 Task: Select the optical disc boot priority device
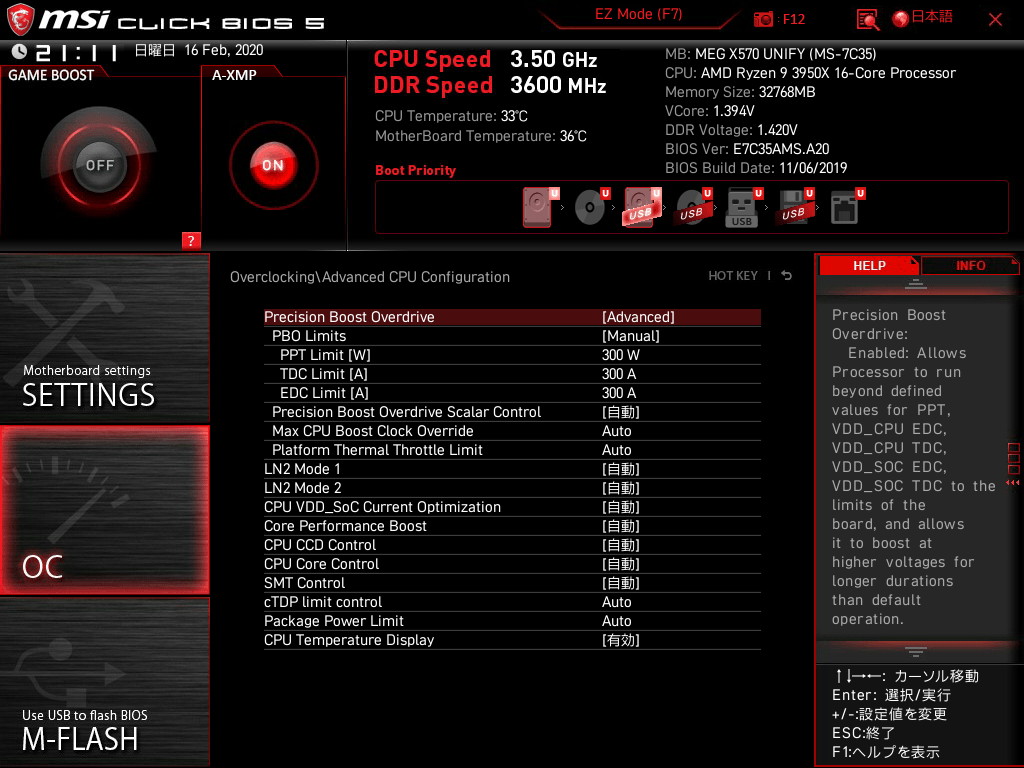[x=590, y=207]
